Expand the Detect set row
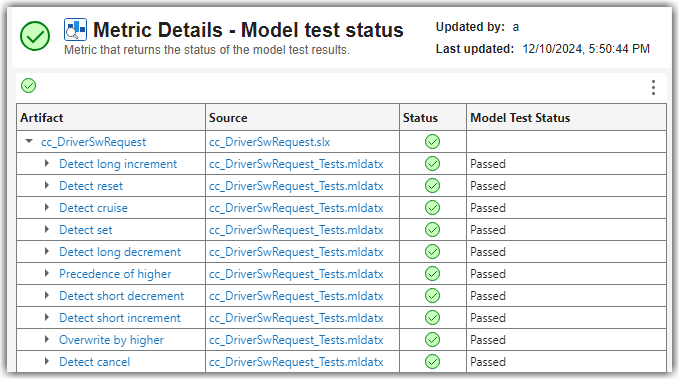 coord(47,229)
